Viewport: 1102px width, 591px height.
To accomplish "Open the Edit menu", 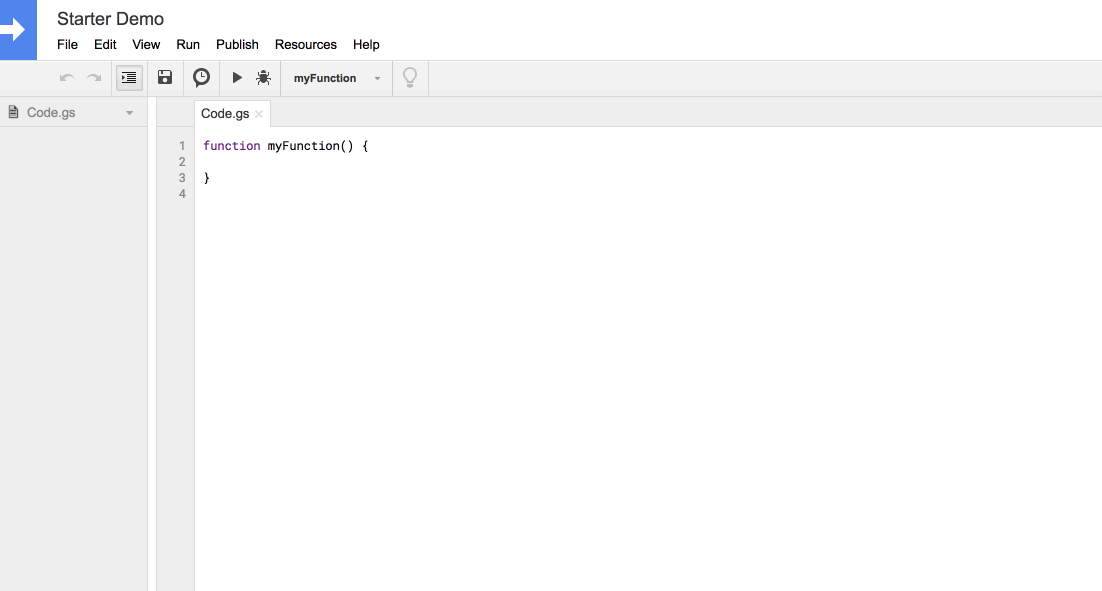I will pyautogui.click(x=105, y=45).
